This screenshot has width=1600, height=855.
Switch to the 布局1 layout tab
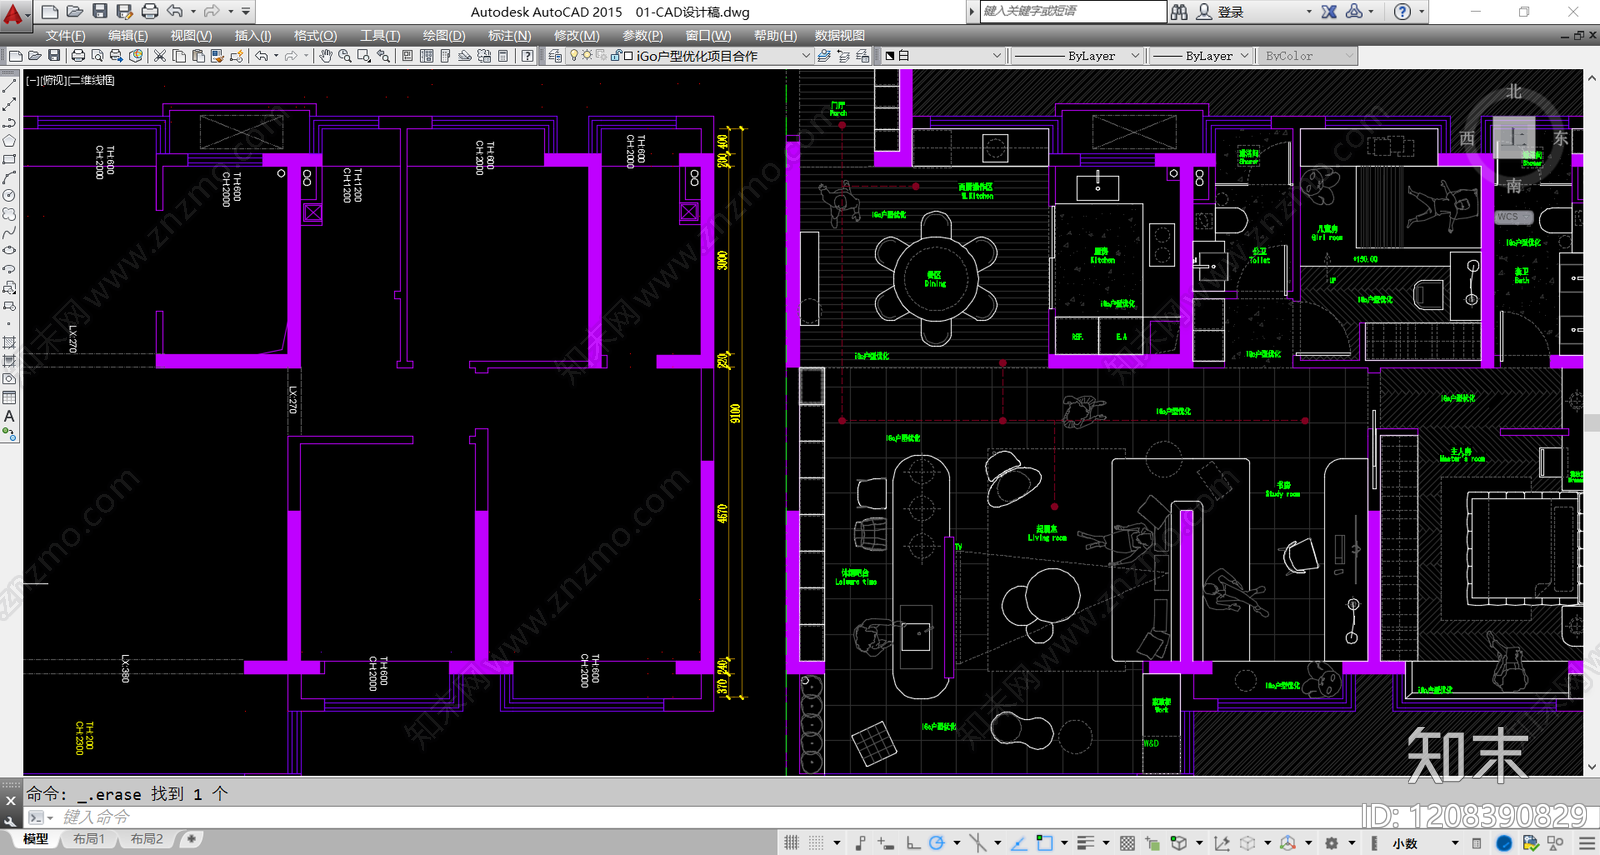(89, 839)
